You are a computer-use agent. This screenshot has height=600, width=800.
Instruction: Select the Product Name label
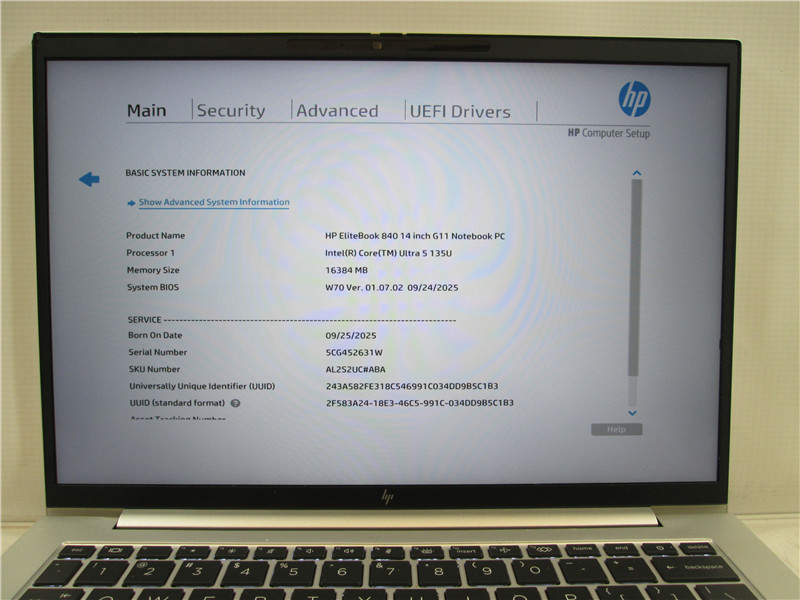(x=156, y=236)
